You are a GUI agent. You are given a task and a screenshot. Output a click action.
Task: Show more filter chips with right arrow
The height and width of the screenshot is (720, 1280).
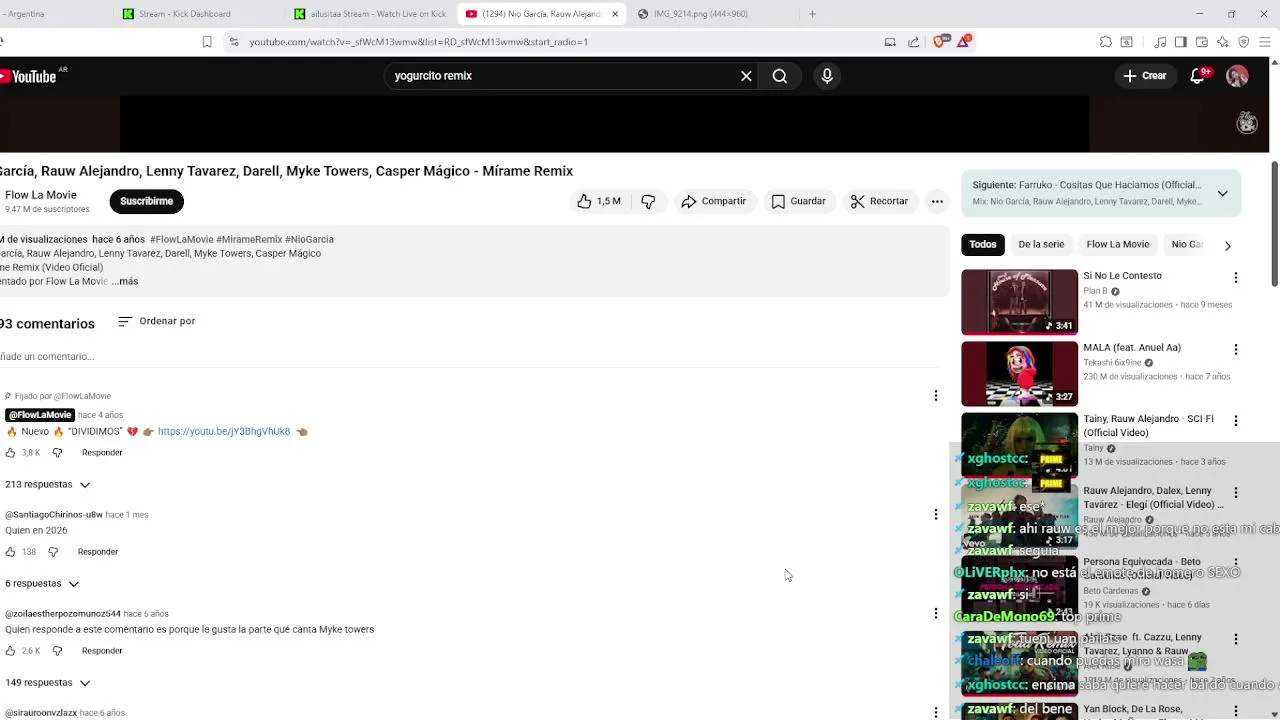1227,245
